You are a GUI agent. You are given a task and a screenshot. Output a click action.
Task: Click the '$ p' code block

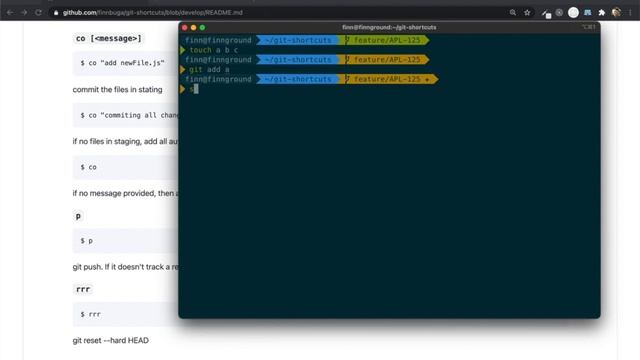(x=126, y=241)
